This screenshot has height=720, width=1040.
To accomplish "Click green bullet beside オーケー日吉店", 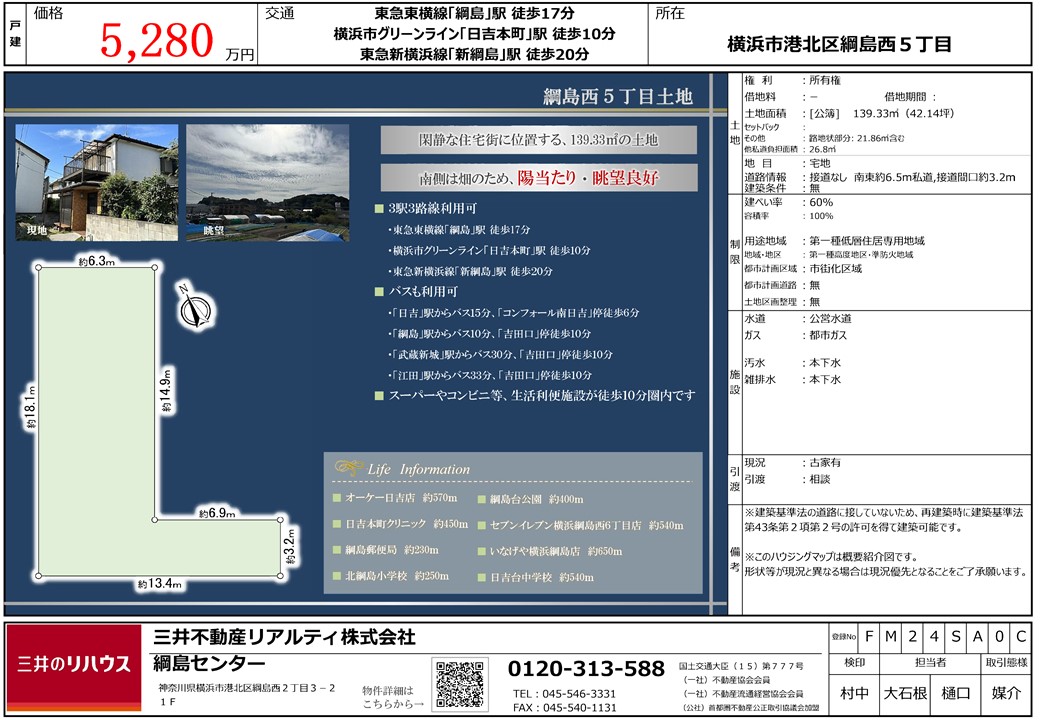I will click(337, 498).
